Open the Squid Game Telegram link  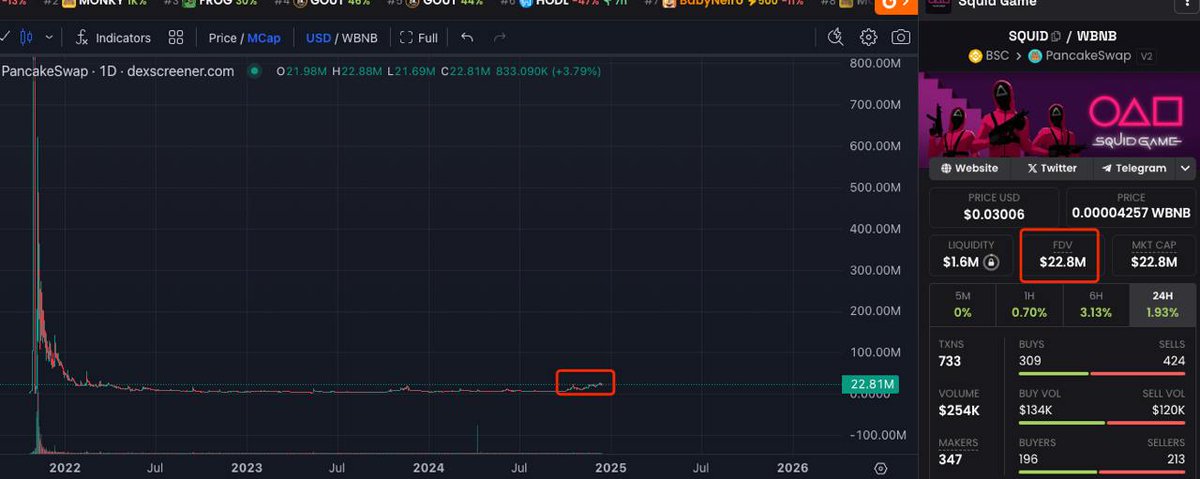point(1134,168)
